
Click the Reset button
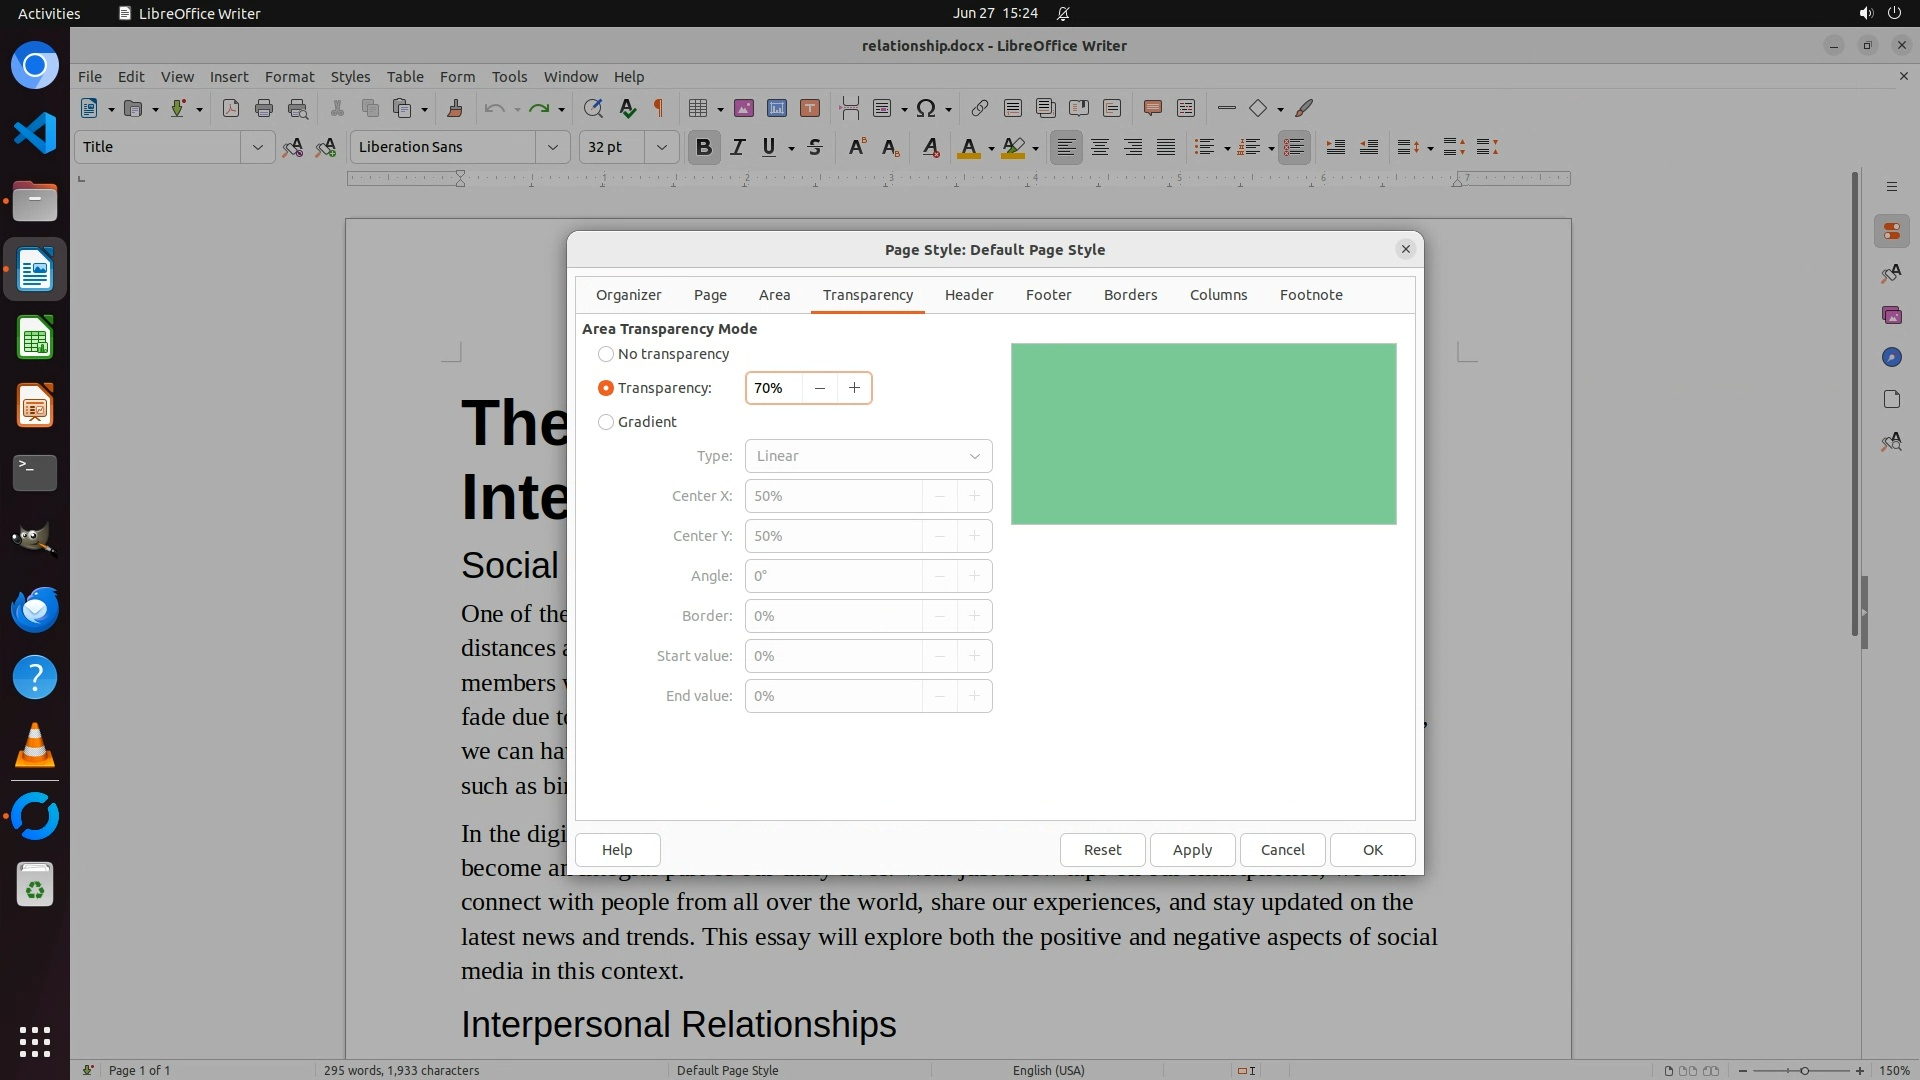(1102, 850)
